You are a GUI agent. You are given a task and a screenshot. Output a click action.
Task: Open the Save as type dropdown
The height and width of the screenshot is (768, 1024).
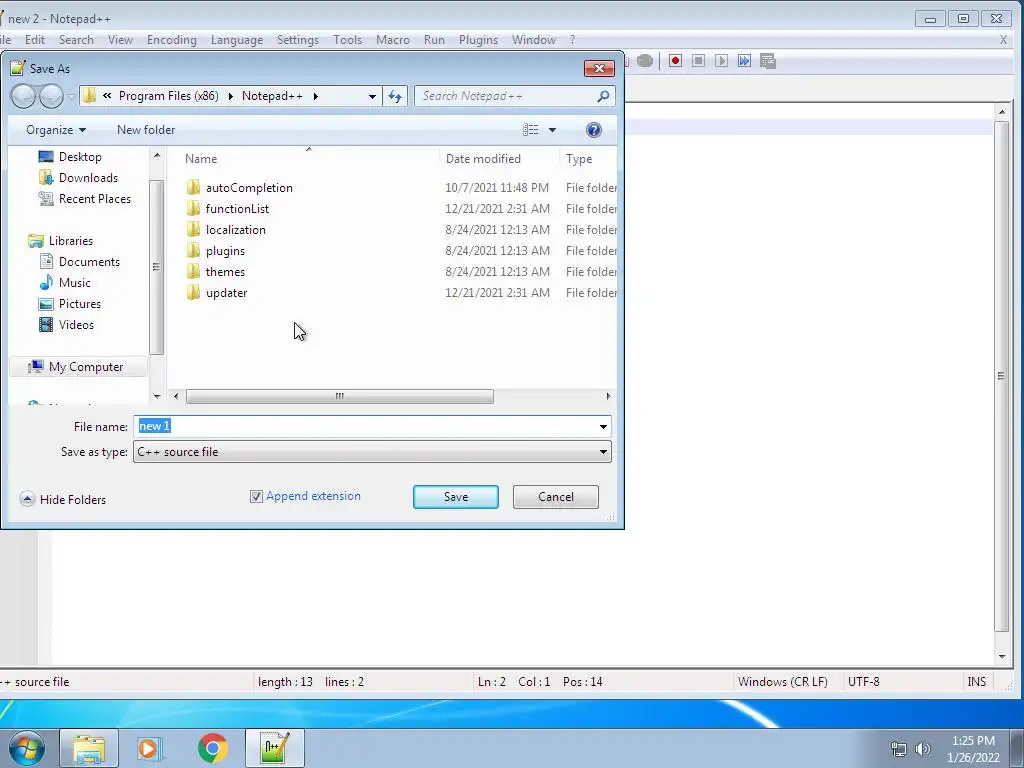pos(603,452)
